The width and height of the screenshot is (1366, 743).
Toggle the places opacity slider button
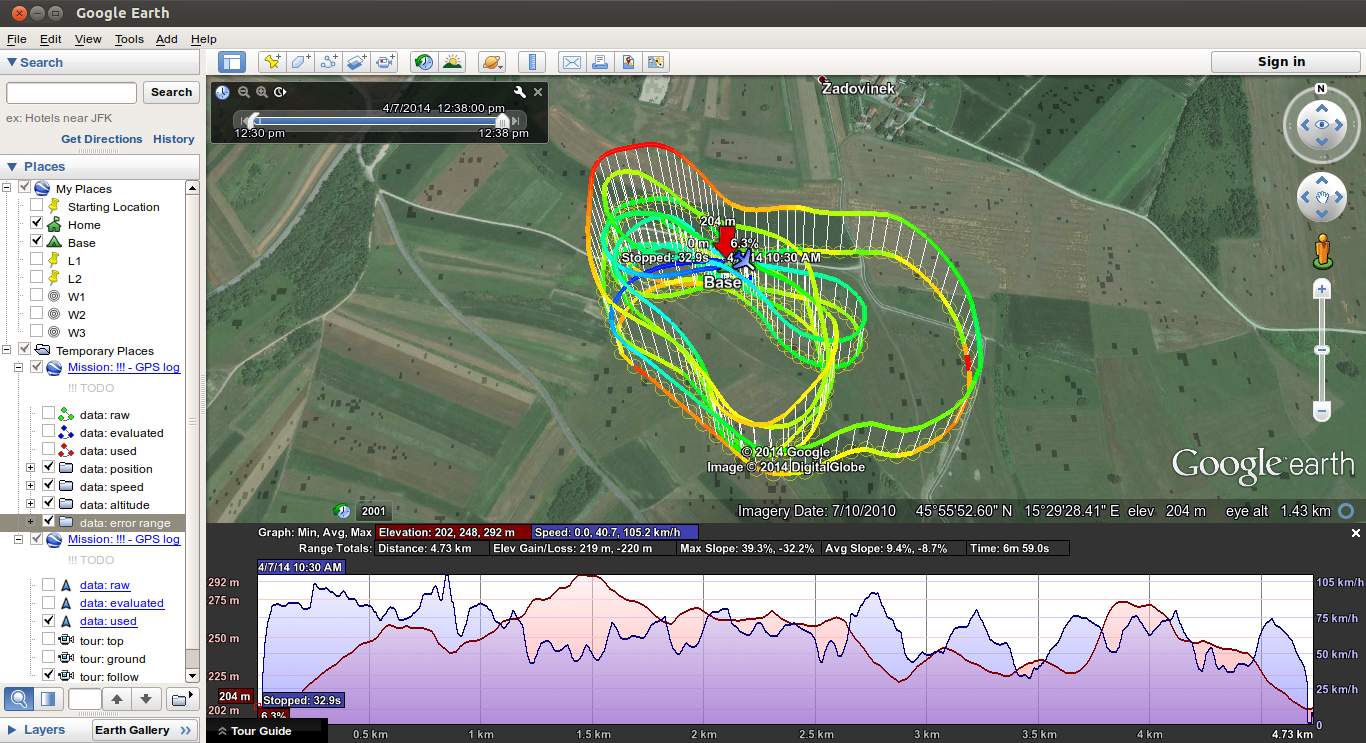coord(47,699)
